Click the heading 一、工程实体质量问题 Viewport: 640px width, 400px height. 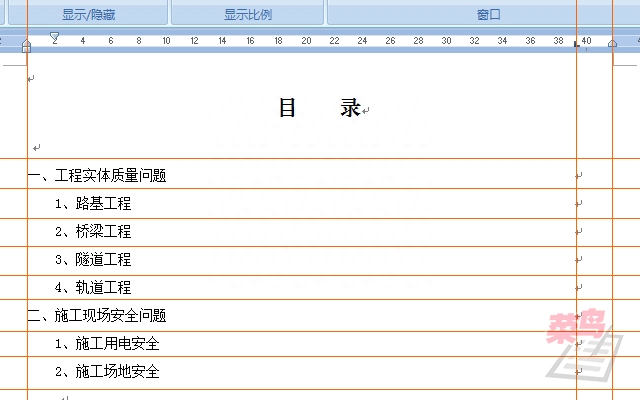[97, 176]
